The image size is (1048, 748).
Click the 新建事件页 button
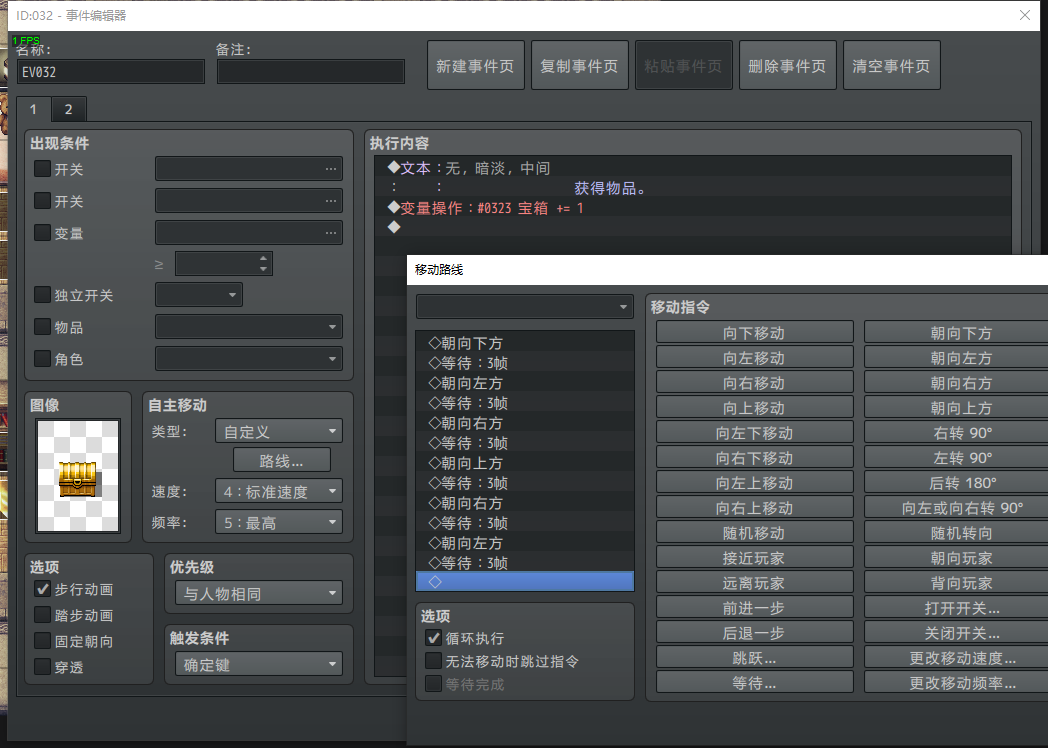point(475,66)
